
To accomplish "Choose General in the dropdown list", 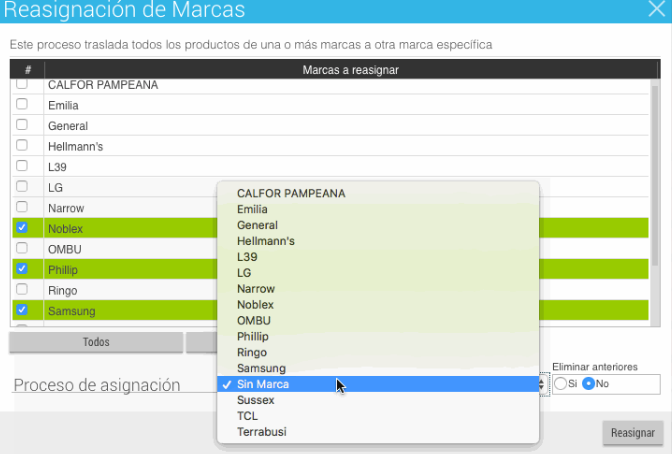I will pyautogui.click(x=378, y=225).
